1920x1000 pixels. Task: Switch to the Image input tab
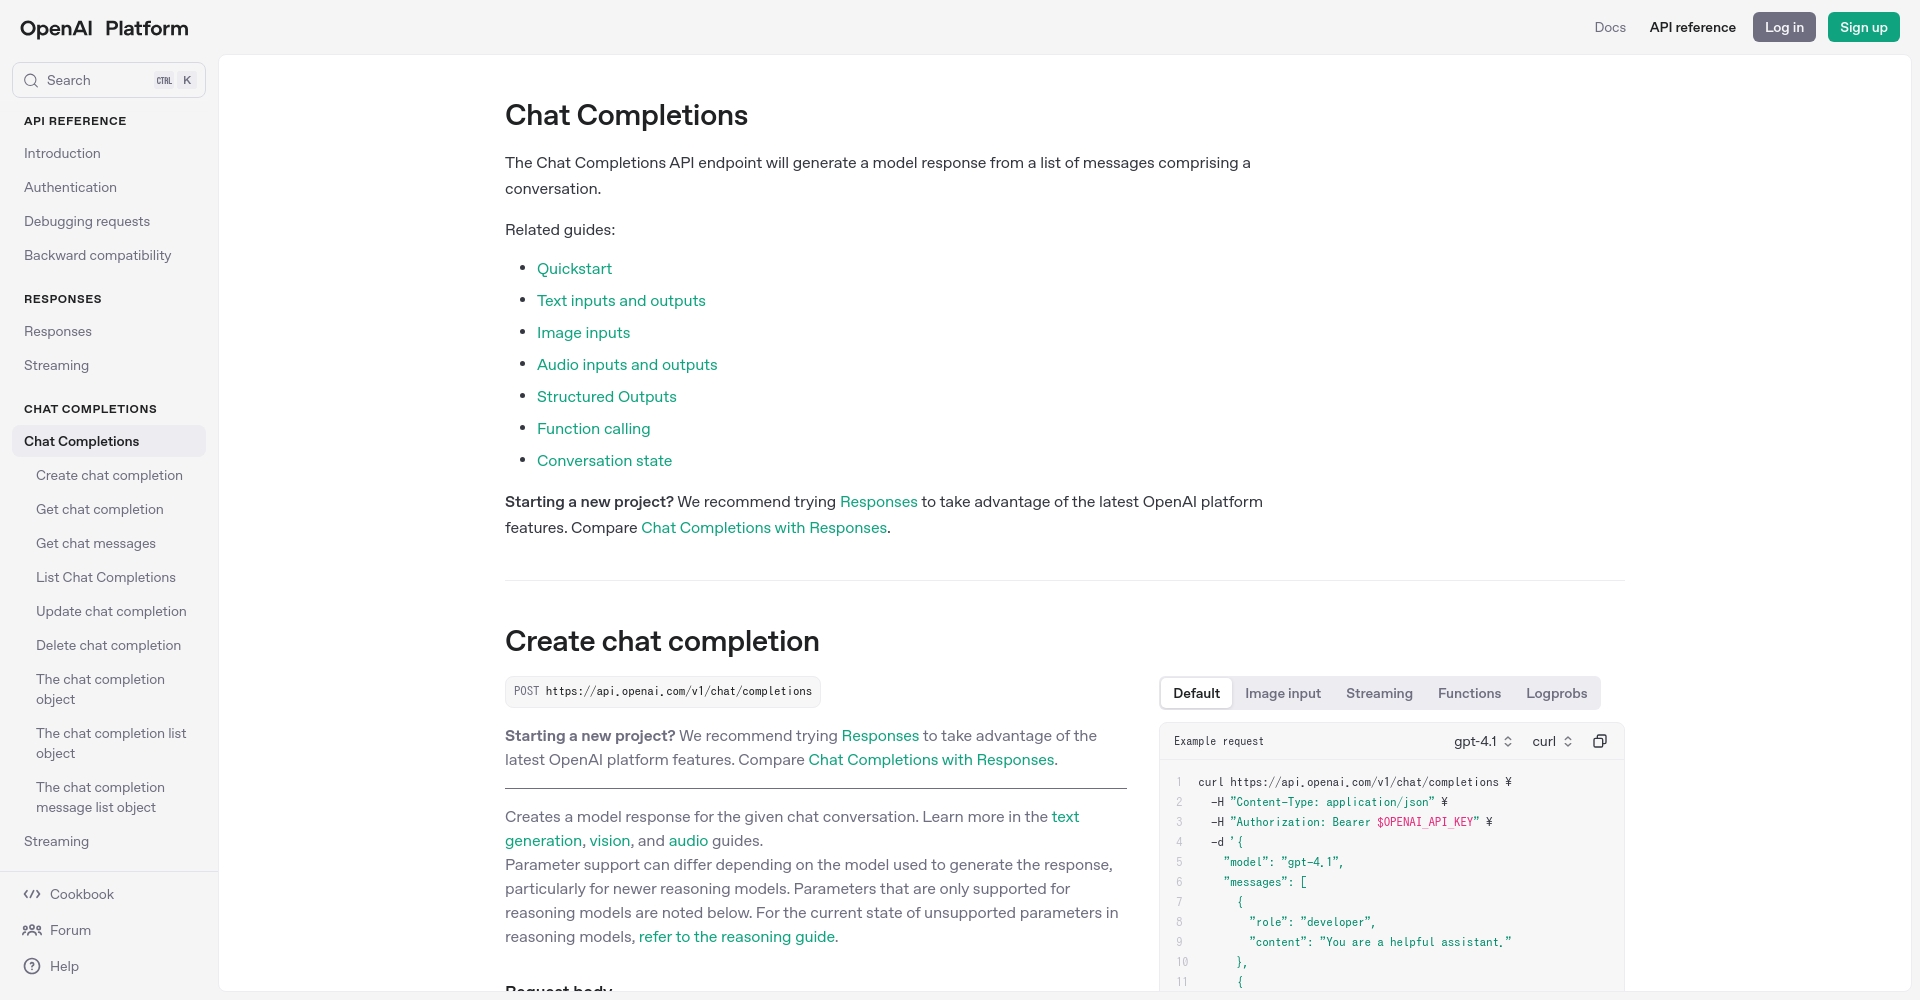click(1283, 693)
